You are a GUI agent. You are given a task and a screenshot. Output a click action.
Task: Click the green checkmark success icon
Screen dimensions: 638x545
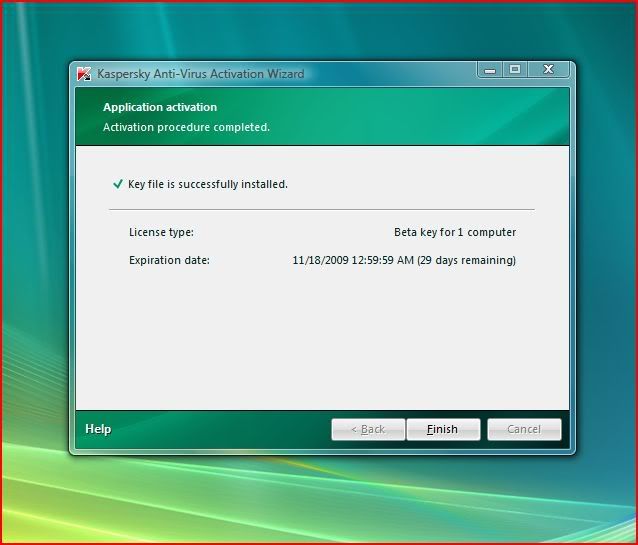tap(118, 184)
